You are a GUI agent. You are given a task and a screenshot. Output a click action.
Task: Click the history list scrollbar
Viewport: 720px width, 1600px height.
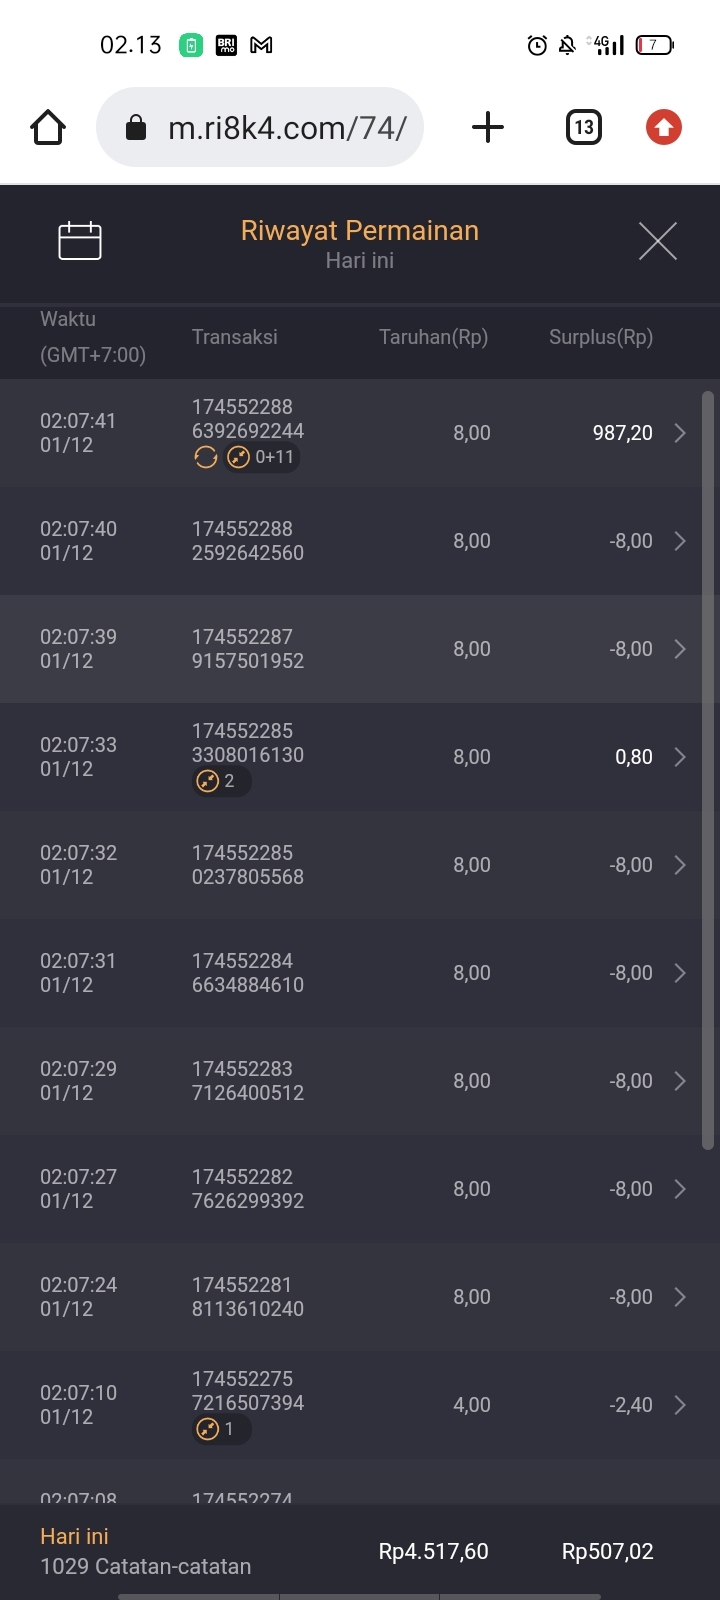click(x=708, y=770)
